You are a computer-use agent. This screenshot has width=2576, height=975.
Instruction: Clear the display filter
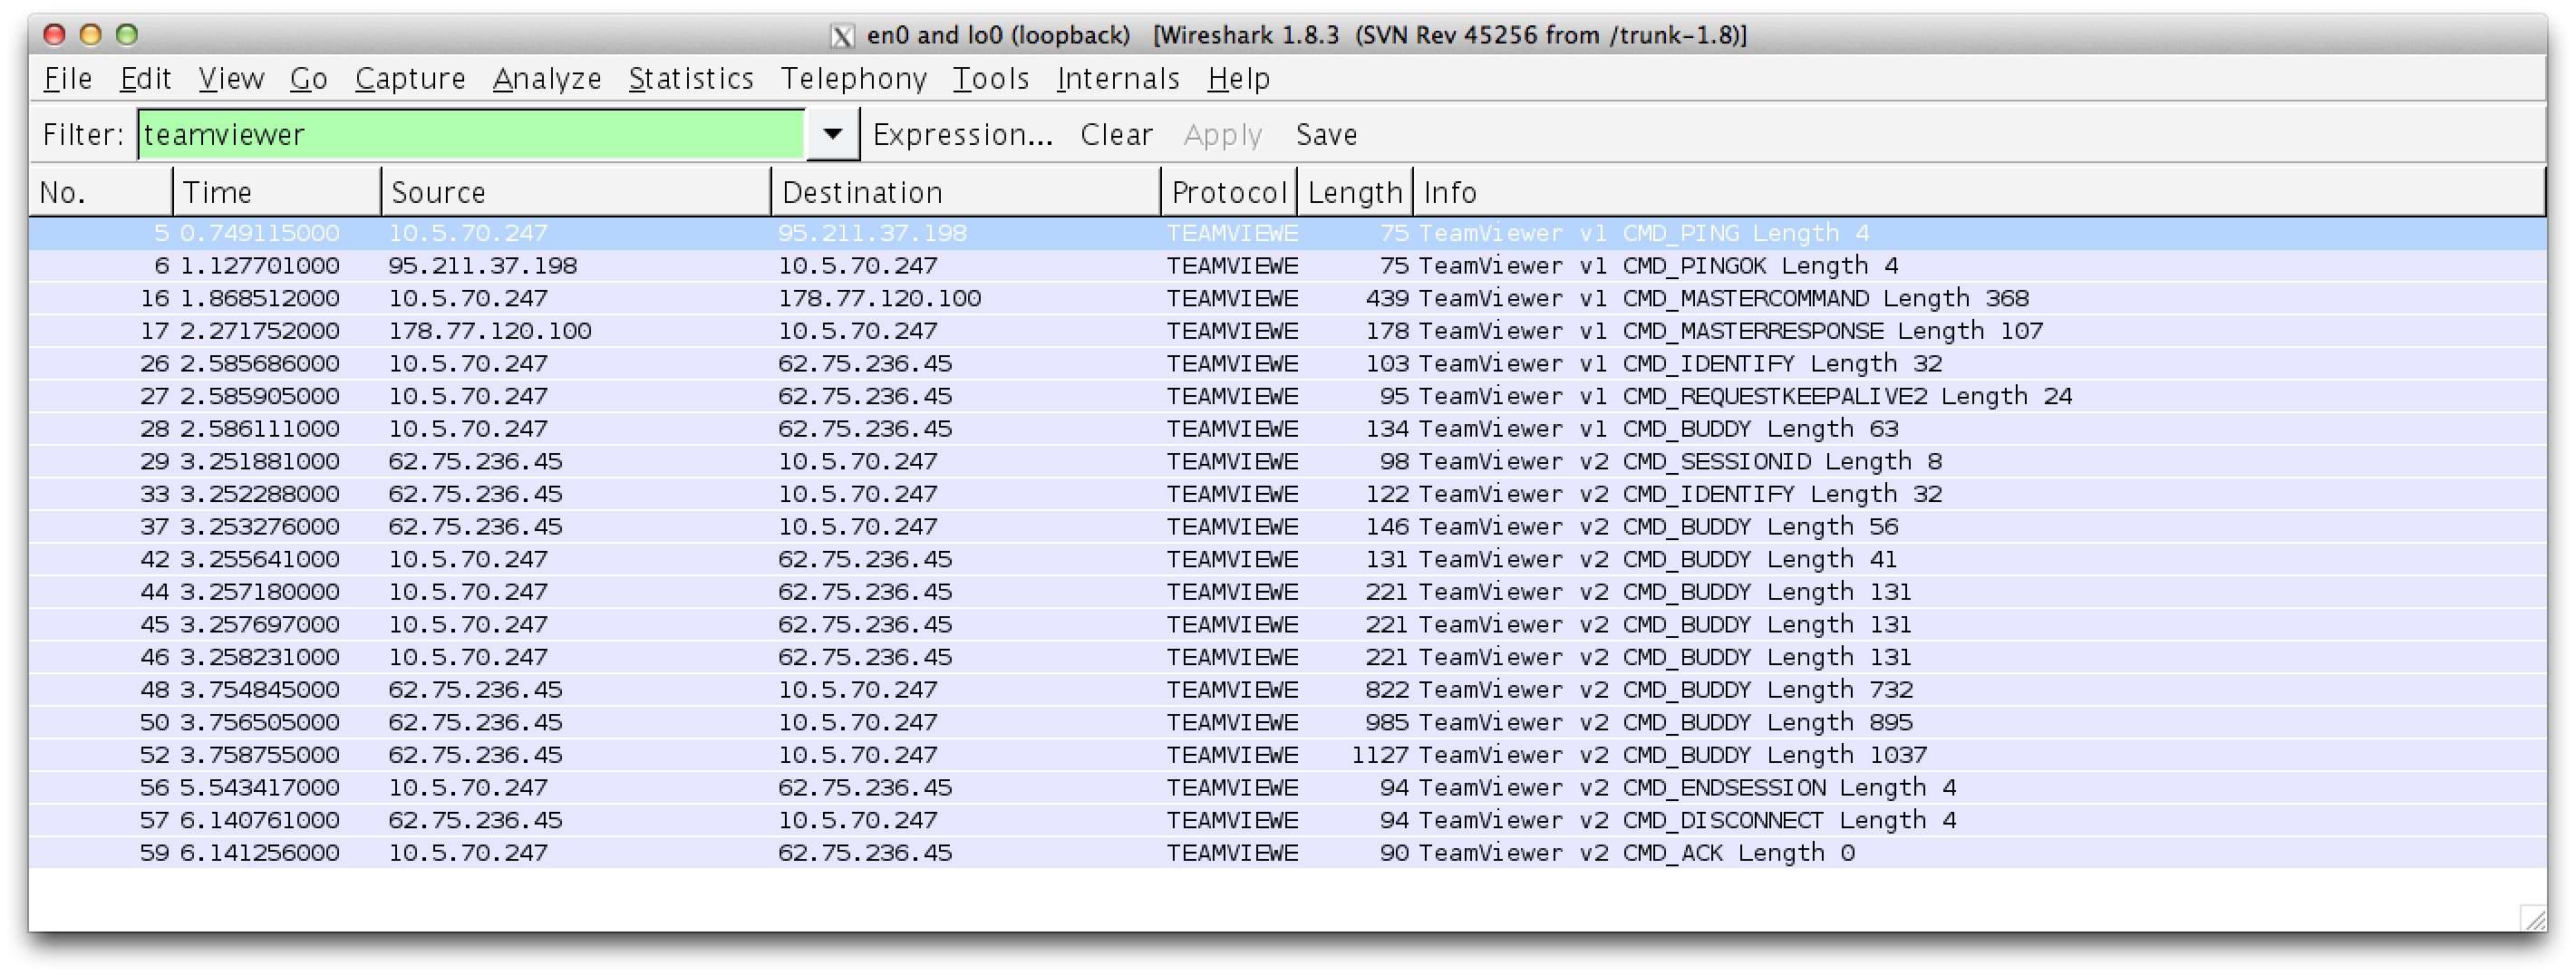click(1116, 134)
